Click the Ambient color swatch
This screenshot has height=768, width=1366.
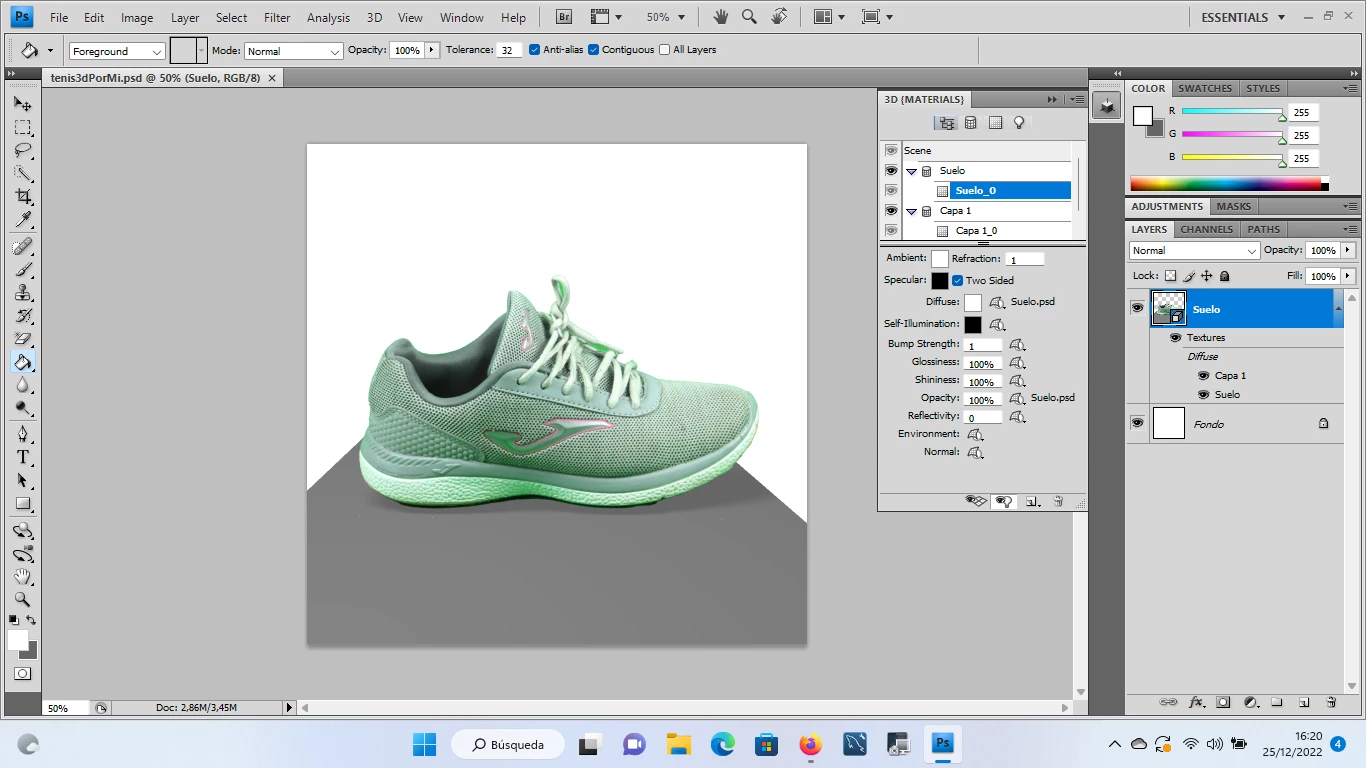click(940, 259)
